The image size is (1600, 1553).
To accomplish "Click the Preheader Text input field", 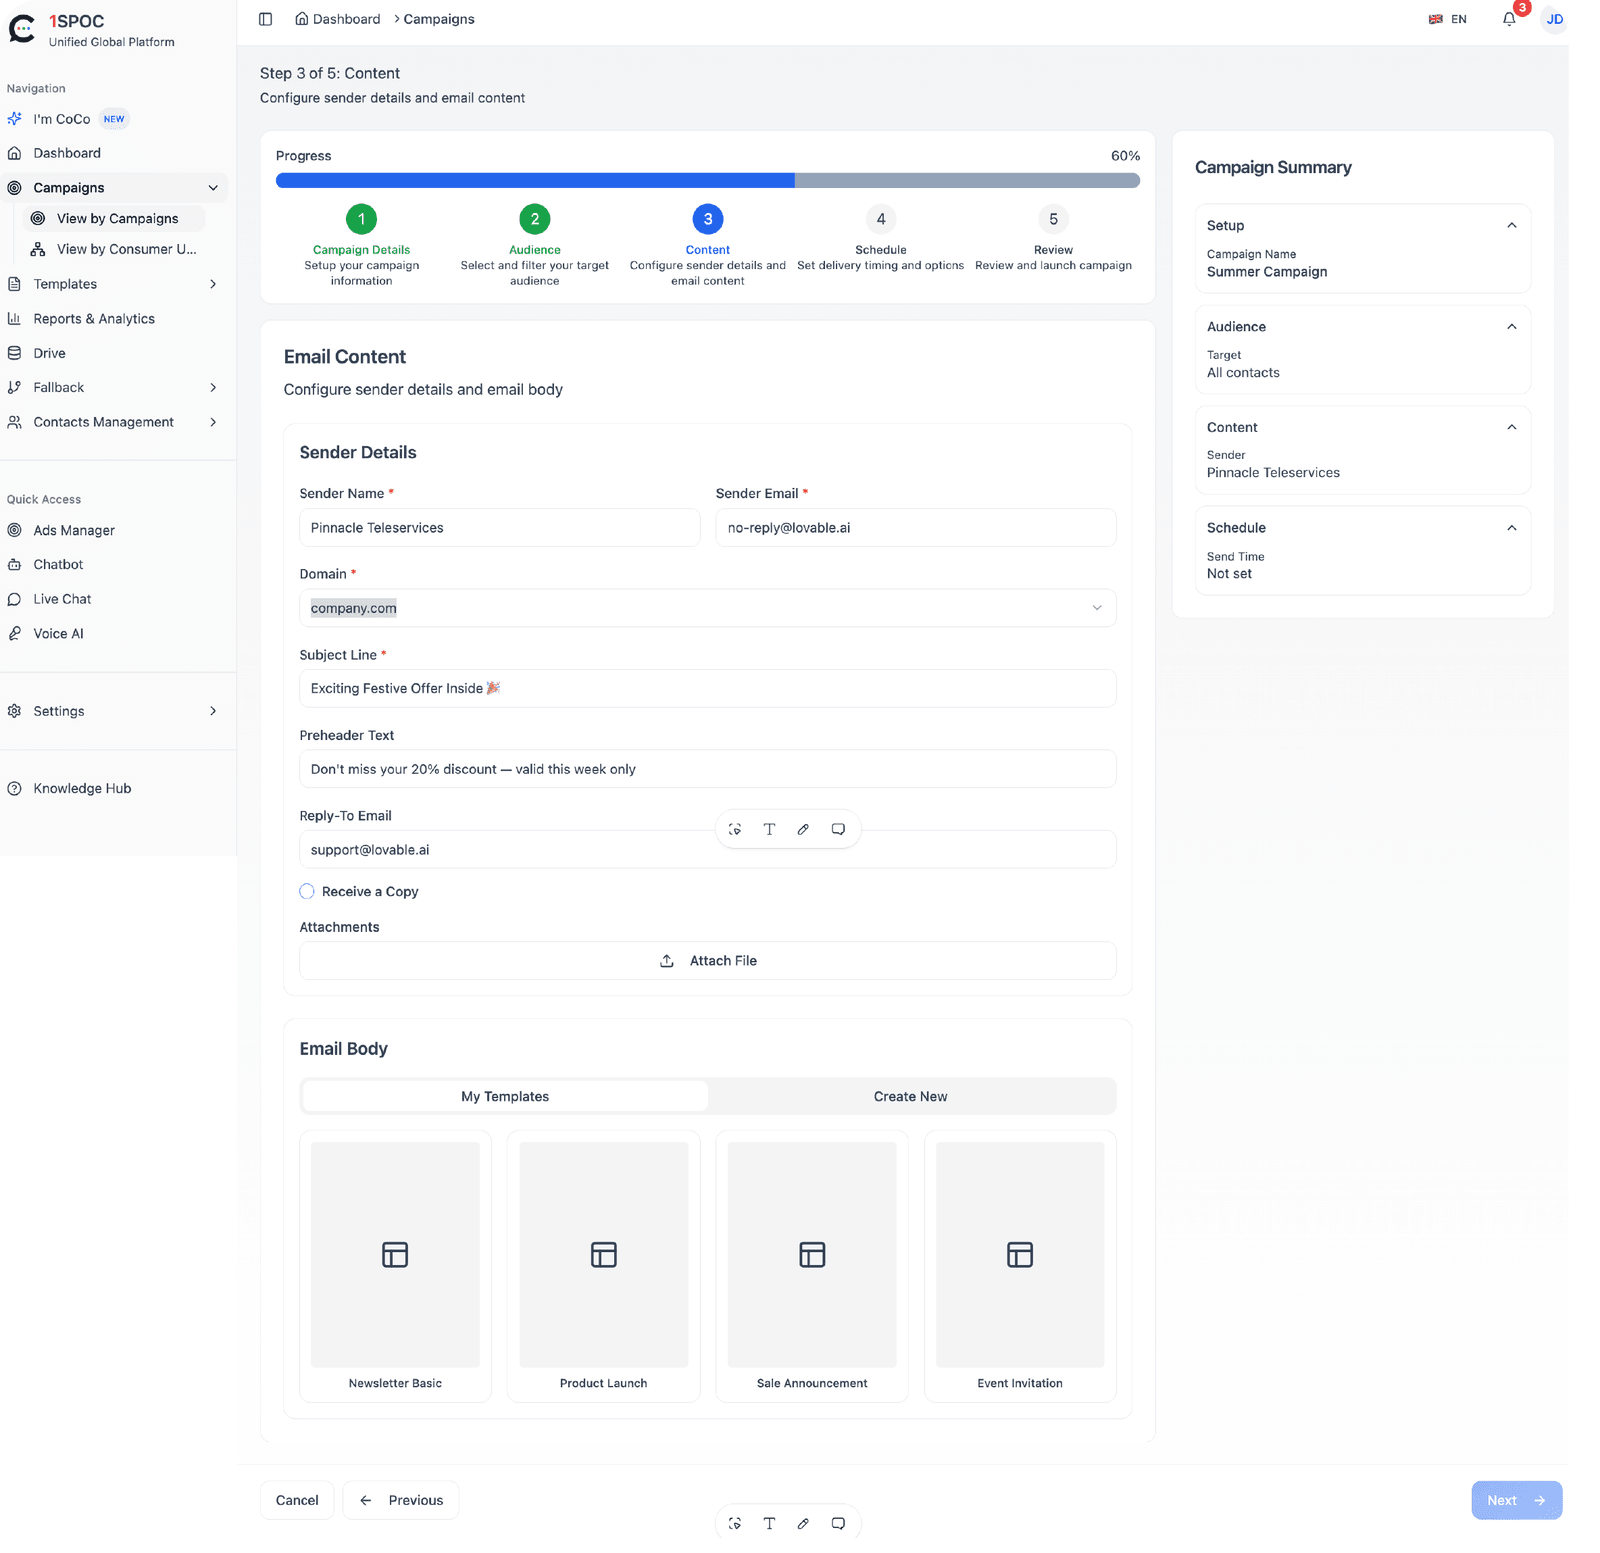I will coord(708,769).
